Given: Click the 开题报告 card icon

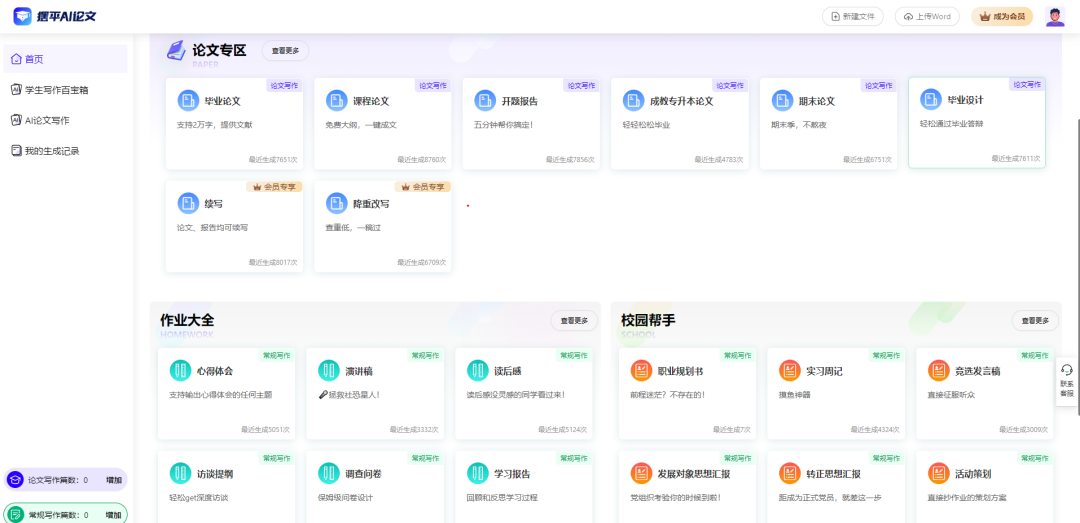Looking at the screenshot, I should pyautogui.click(x=485, y=101).
